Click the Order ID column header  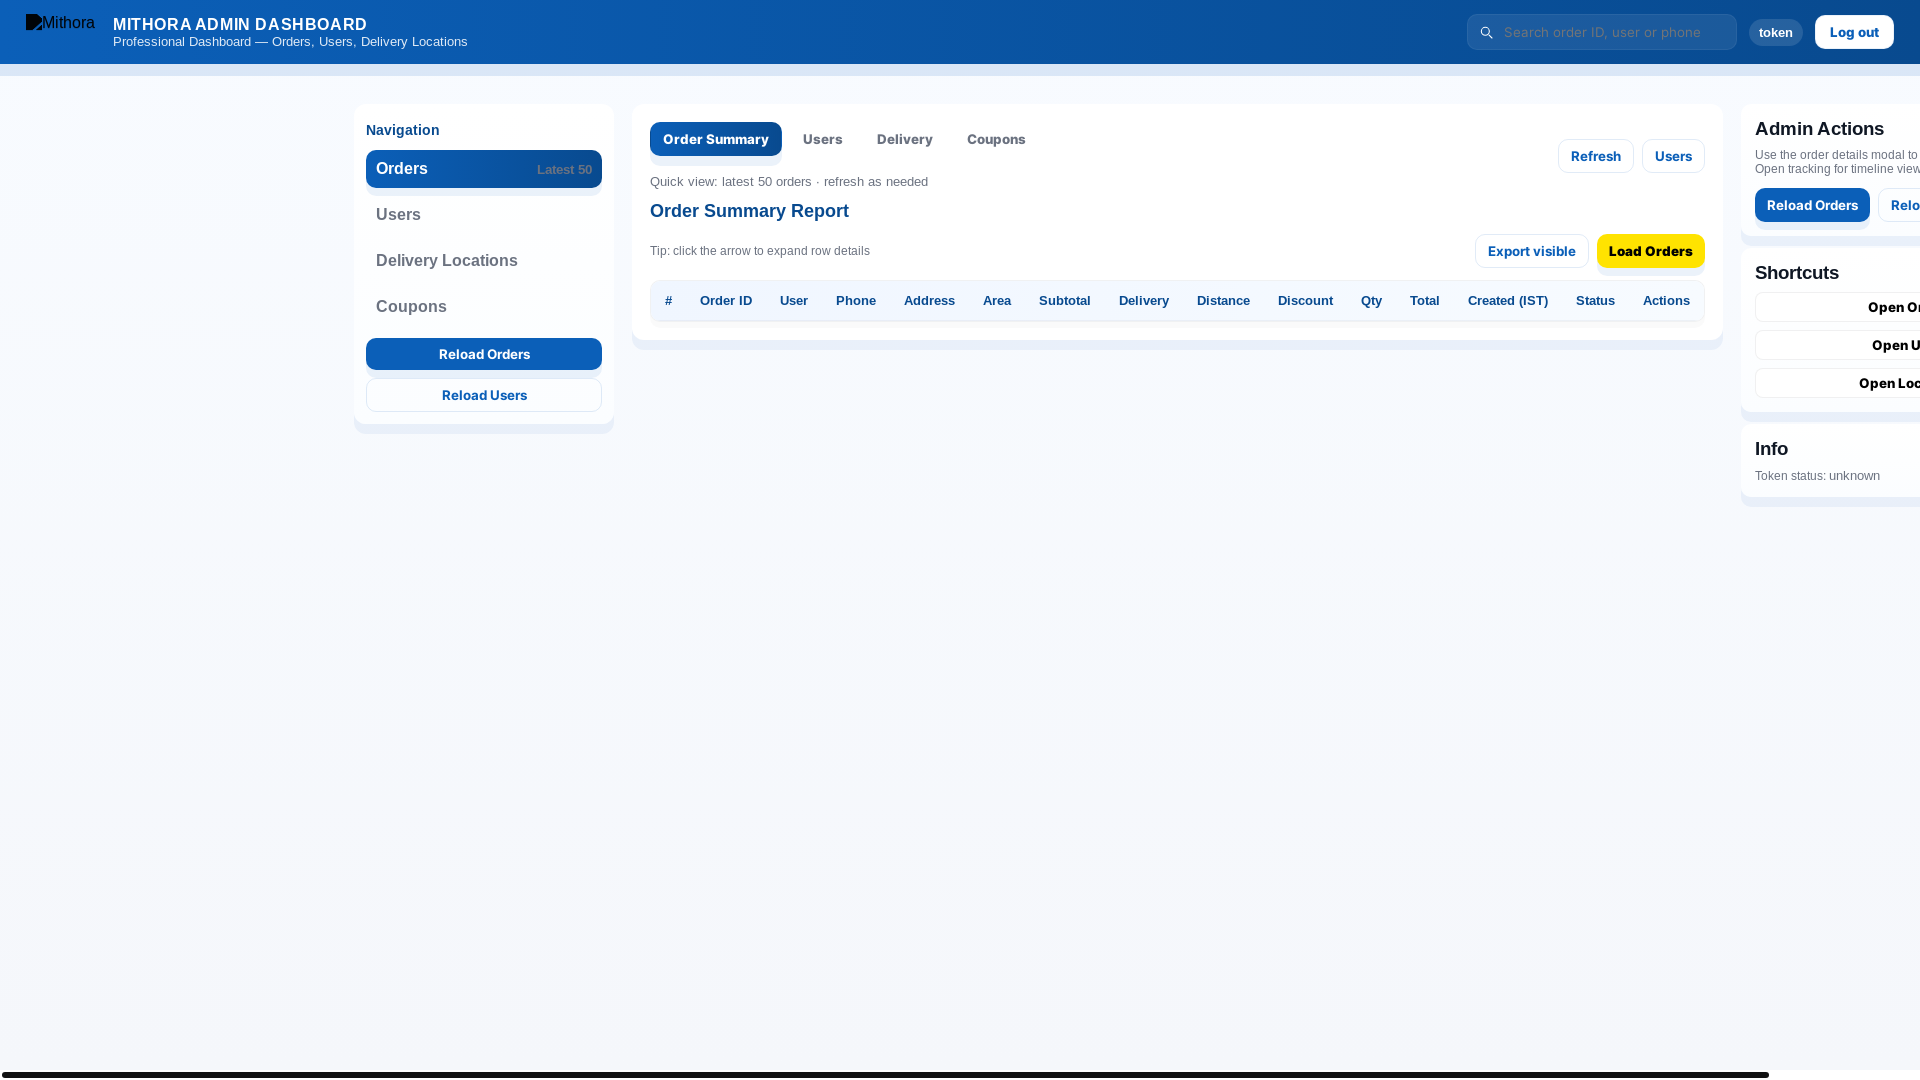(726, 301)
